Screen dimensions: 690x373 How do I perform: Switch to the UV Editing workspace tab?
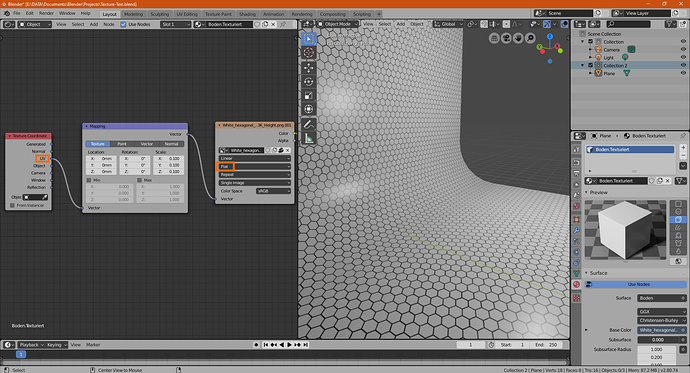click(x=187, y=14)
